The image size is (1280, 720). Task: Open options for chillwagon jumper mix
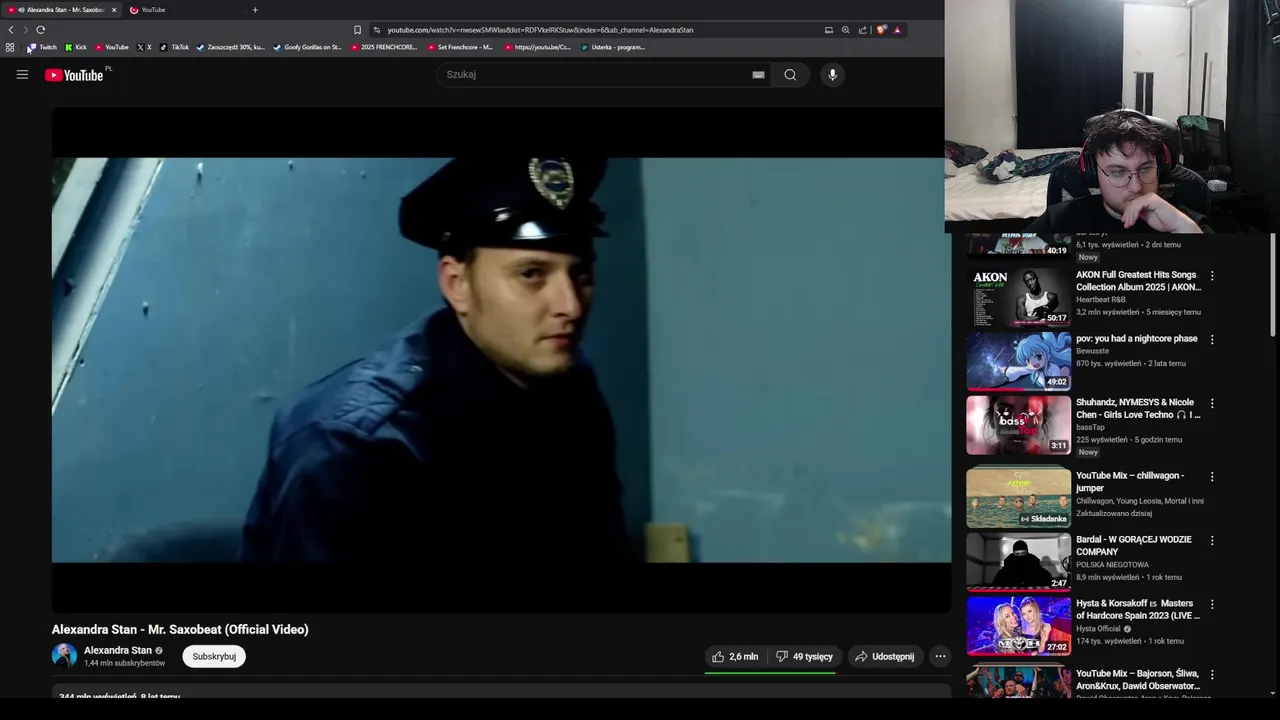pyautogui.click(x=1212, y=476)
